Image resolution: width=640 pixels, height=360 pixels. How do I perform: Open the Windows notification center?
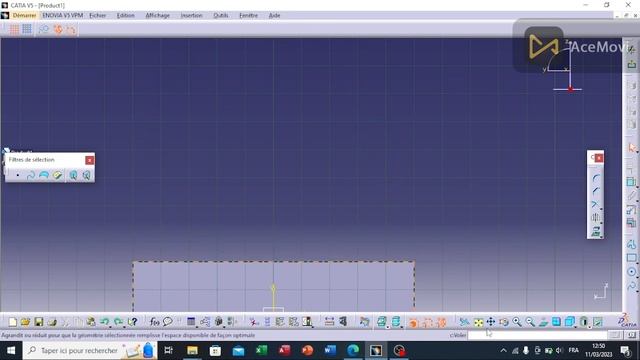tap(625, 351)
